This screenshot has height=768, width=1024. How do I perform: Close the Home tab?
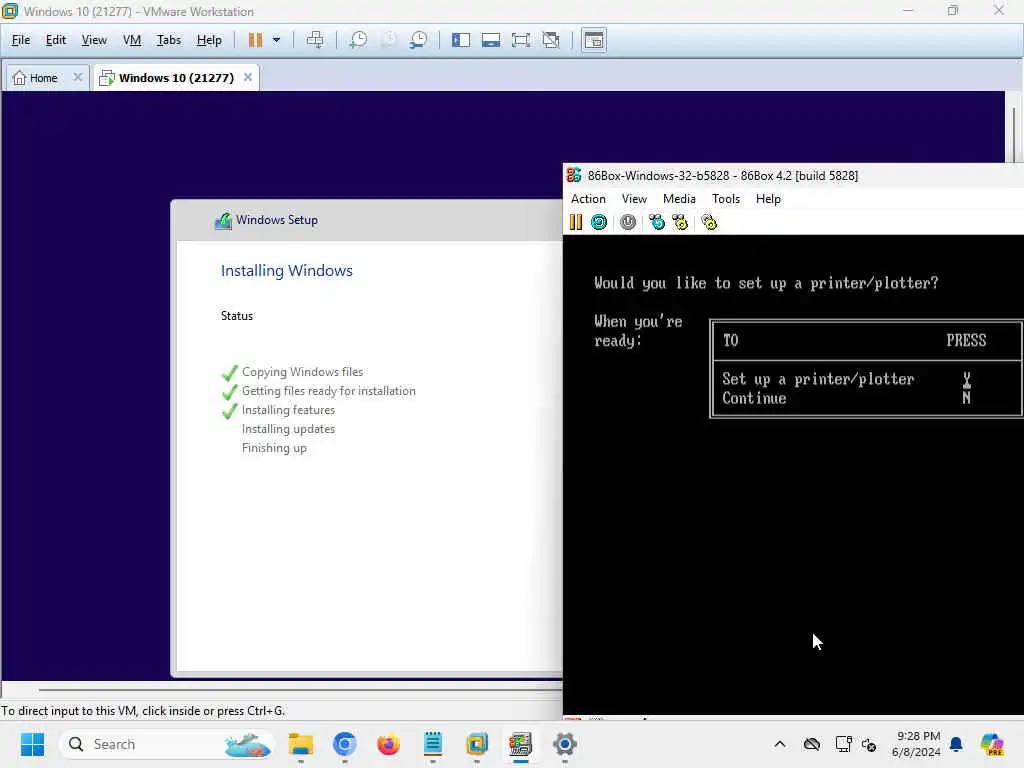pyautogui.click(x=78, y=77)
